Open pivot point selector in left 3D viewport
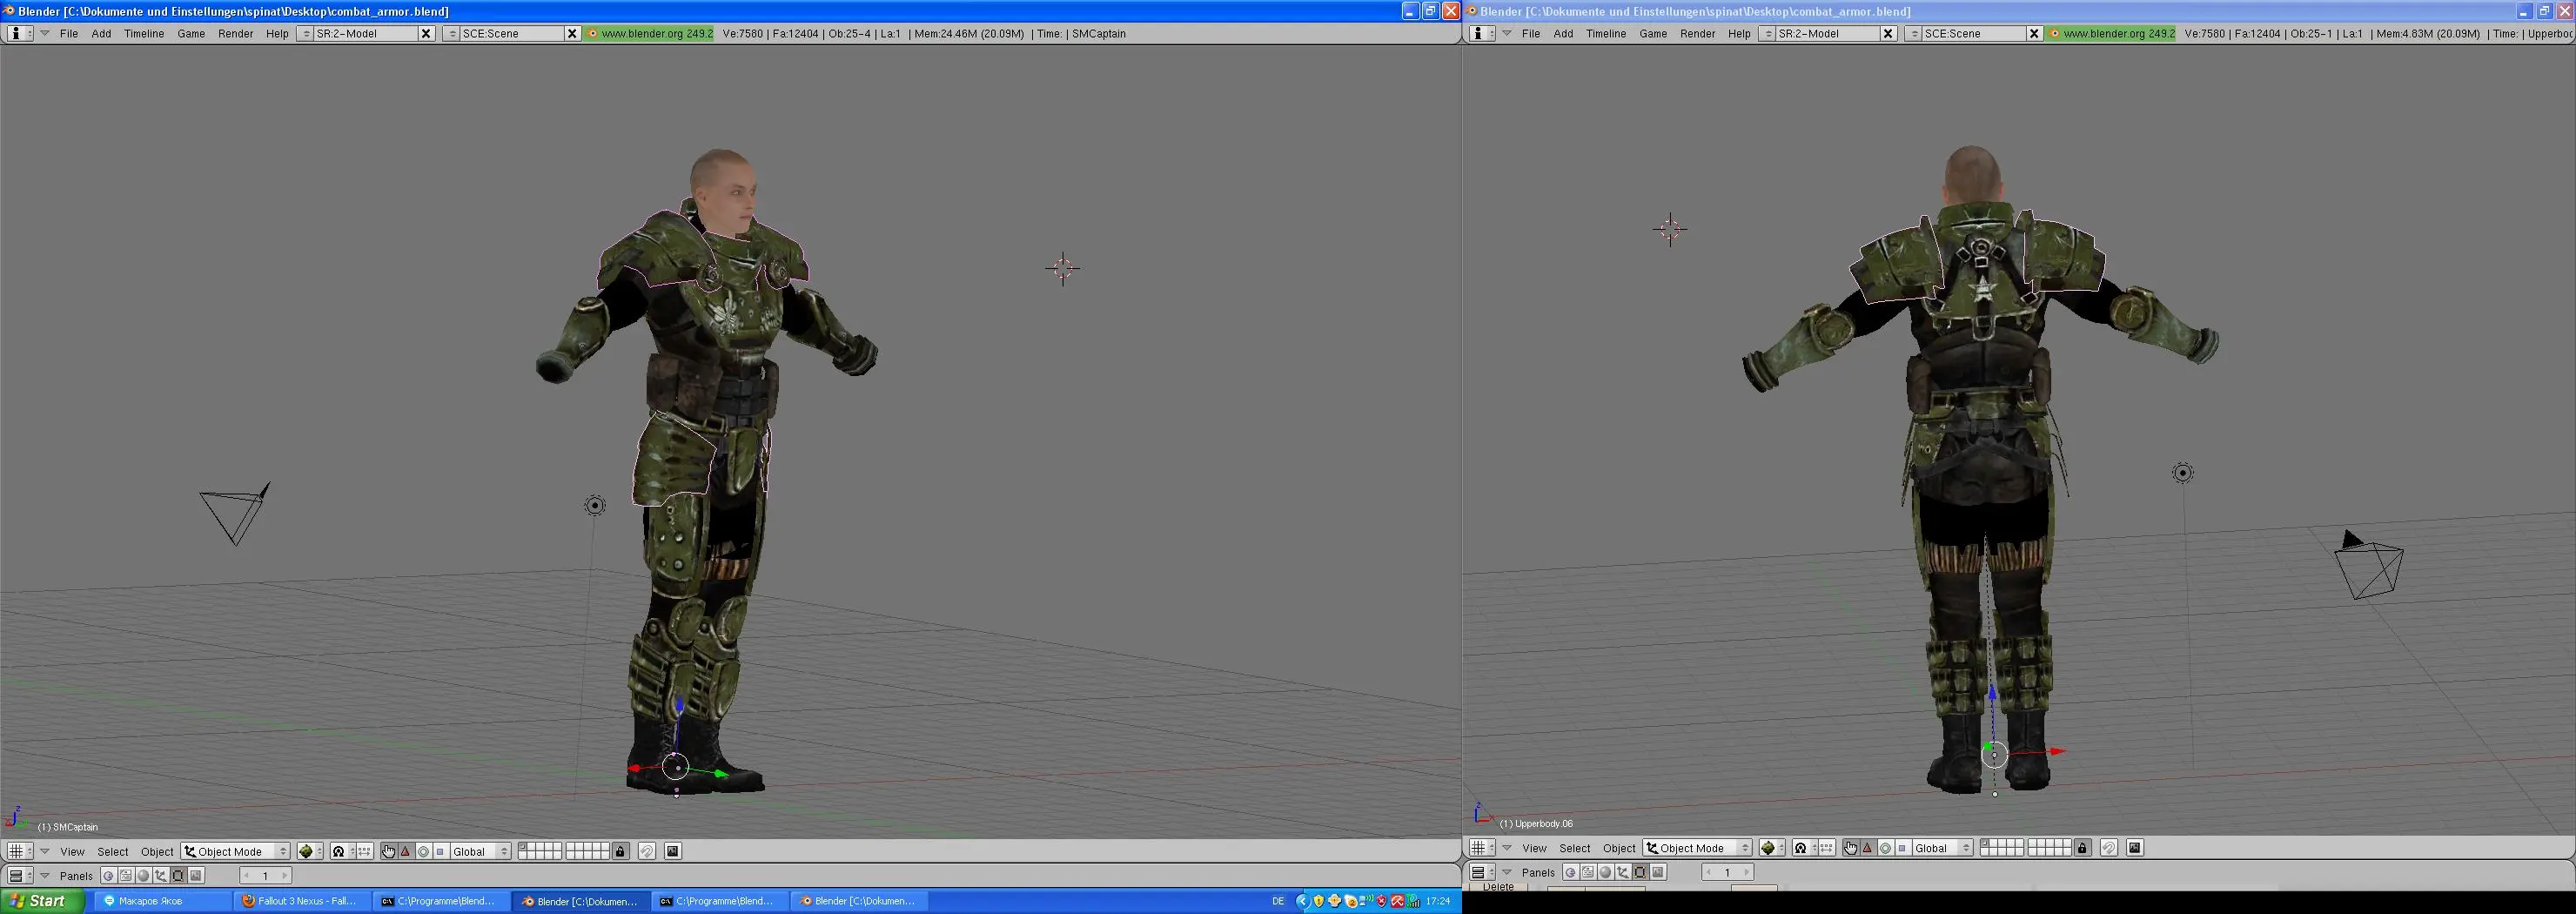Viewport: 2576px width, 914px height. [x=342, y=852]
